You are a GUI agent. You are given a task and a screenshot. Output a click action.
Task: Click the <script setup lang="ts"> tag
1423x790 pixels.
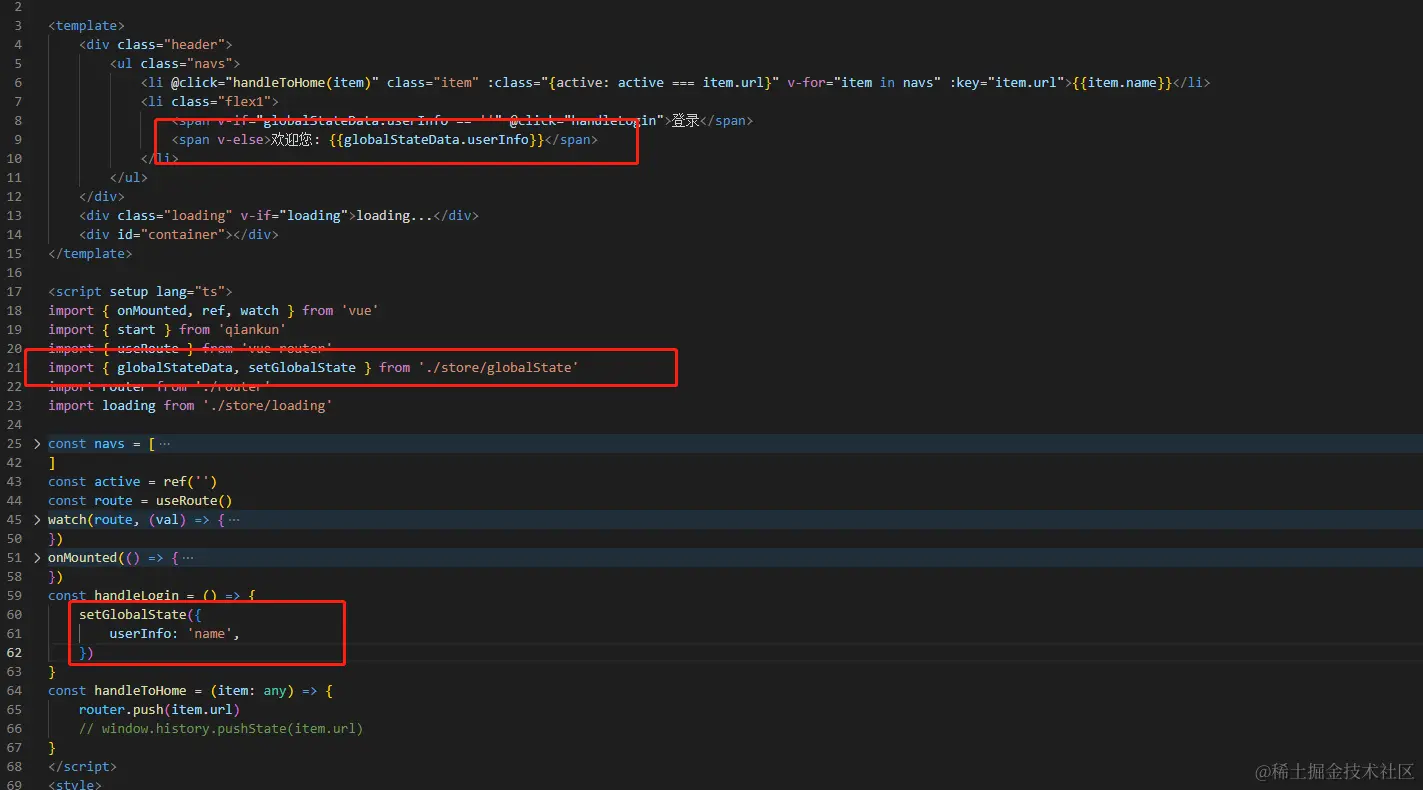(140, 291)
